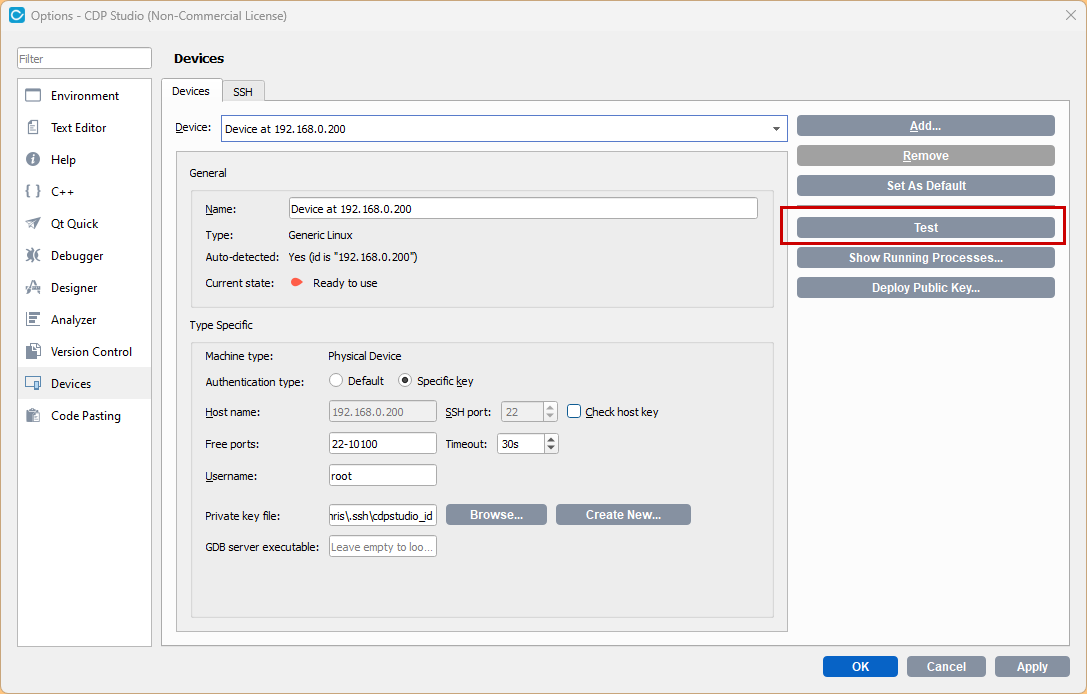Image resolution: width=1087 pixels, height=694 pixels.
Task: Click the "Generic Linux" type text
Action: [x=320, y=235]
